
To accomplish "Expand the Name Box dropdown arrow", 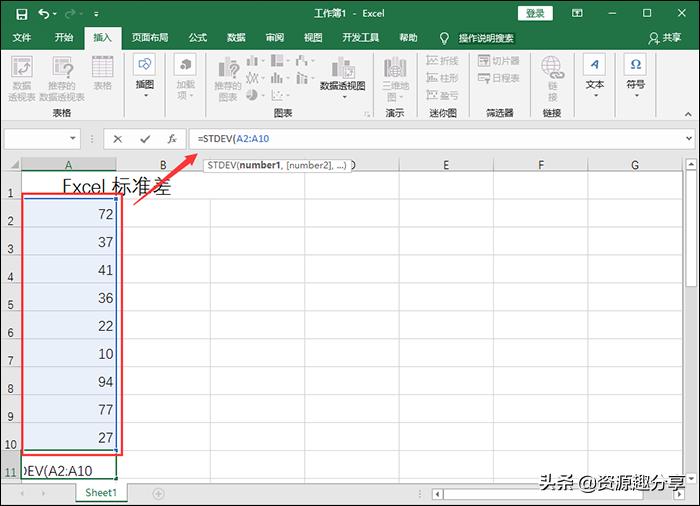I will [74, 139].
